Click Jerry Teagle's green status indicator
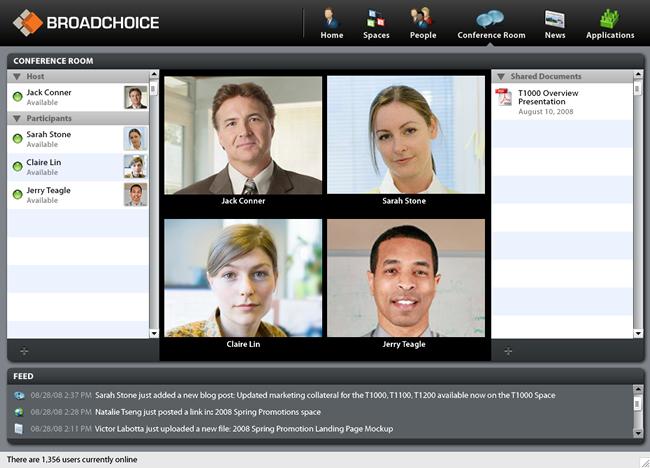Image resolution: width=650 pixels, height=468 pixels. (17, 194)
